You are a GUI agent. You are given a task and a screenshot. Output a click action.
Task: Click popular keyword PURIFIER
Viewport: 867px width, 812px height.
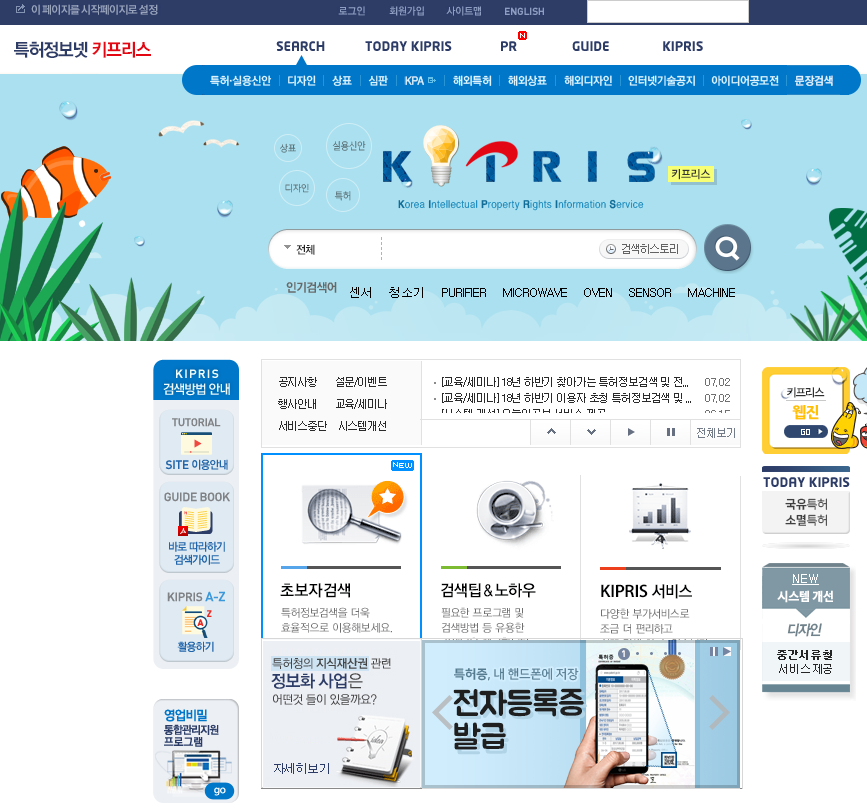[x=463, y=292]
